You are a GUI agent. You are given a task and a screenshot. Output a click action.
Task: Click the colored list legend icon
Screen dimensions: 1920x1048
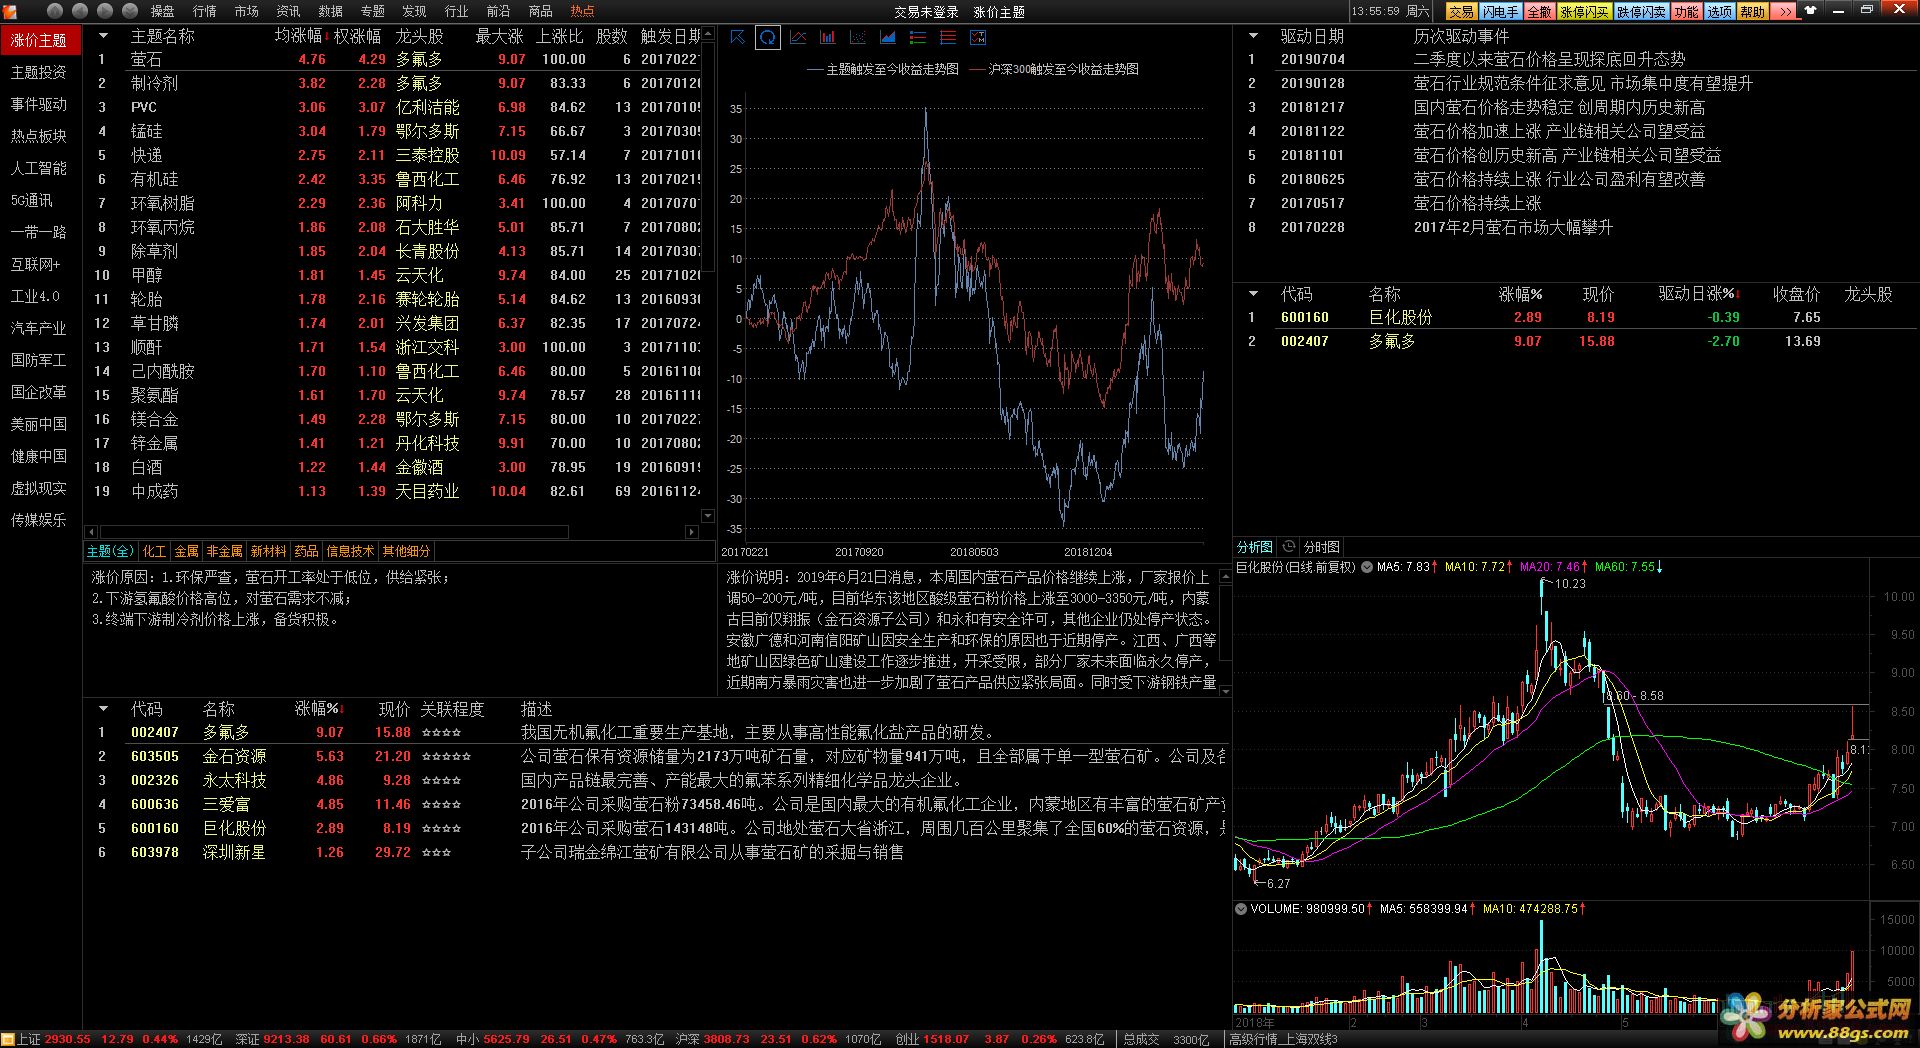pyautogui.click(x=918, y=37)
